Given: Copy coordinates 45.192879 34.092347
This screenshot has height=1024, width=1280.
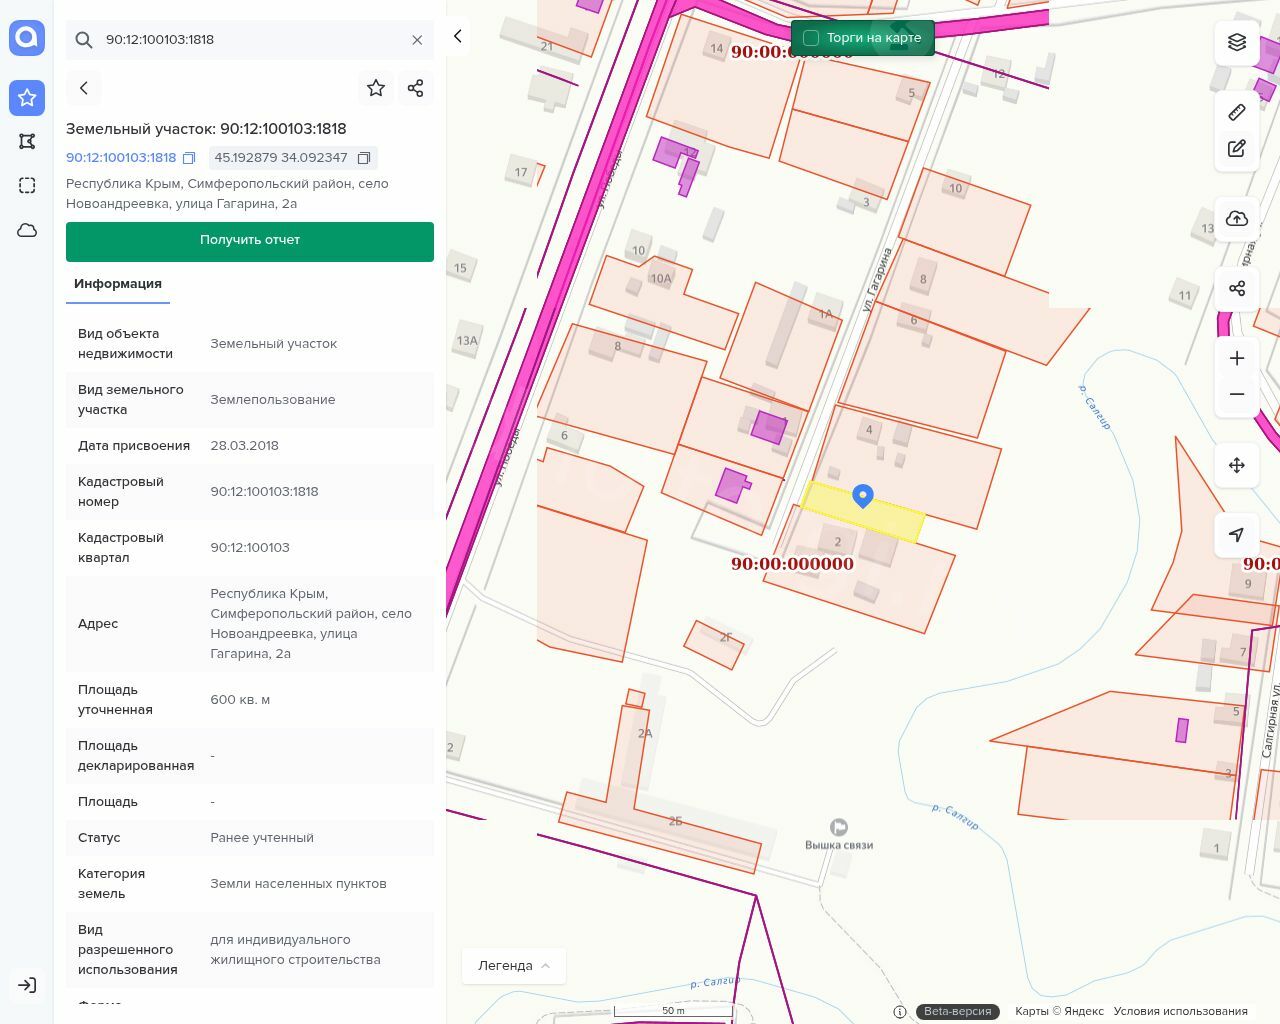Looking at the screenshot, I should click(x=364, y=158).
